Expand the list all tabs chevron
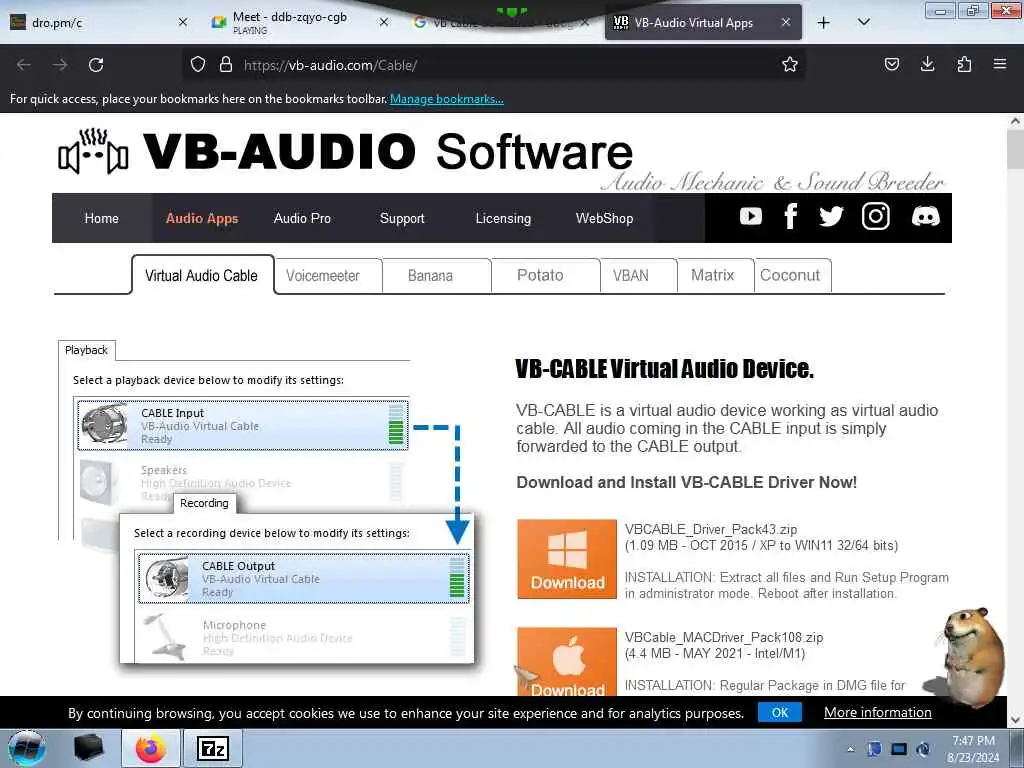The width and height of the screenshot is (1024, 768). [863, 22]
